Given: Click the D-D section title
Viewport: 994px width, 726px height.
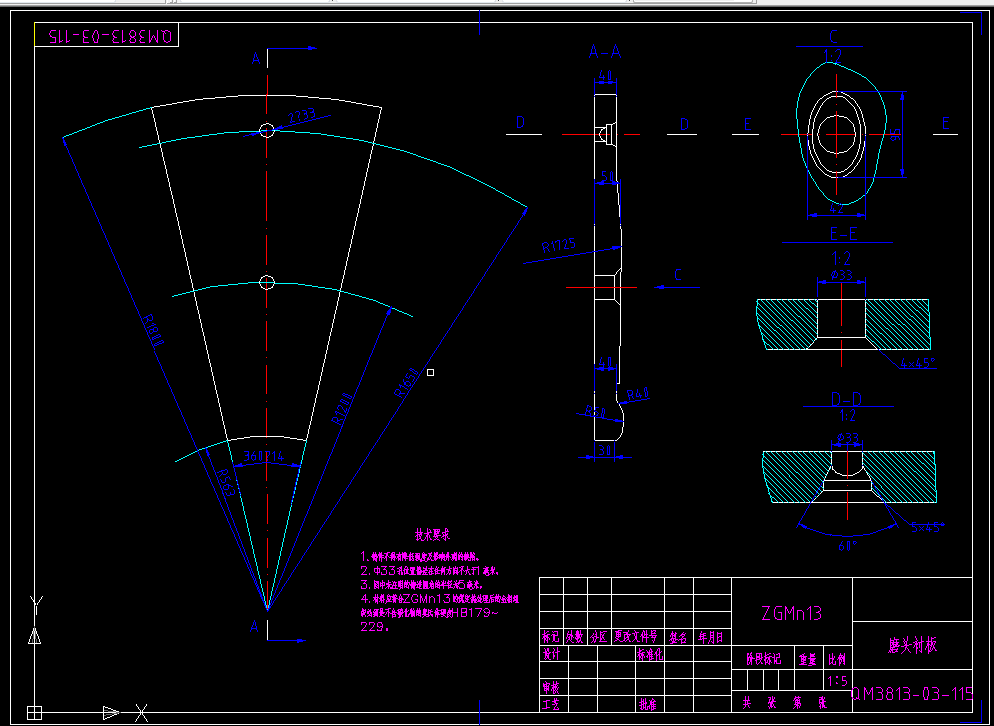Looking at the screenshot, I should [x=848, y=399].
